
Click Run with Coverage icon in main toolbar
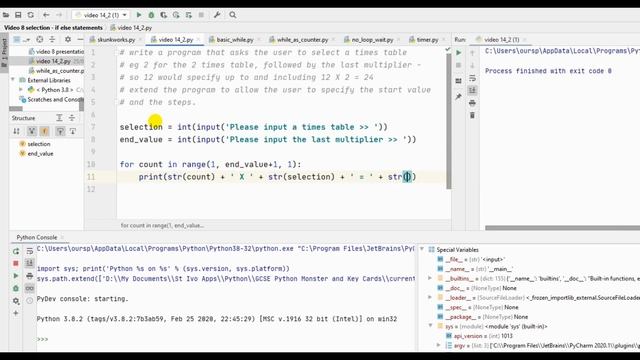pyautogui.click(x=164, y=15)
